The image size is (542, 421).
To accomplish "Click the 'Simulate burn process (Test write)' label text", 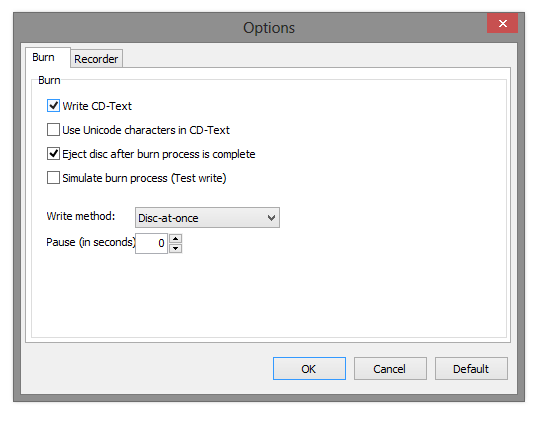I will point(144,178).
